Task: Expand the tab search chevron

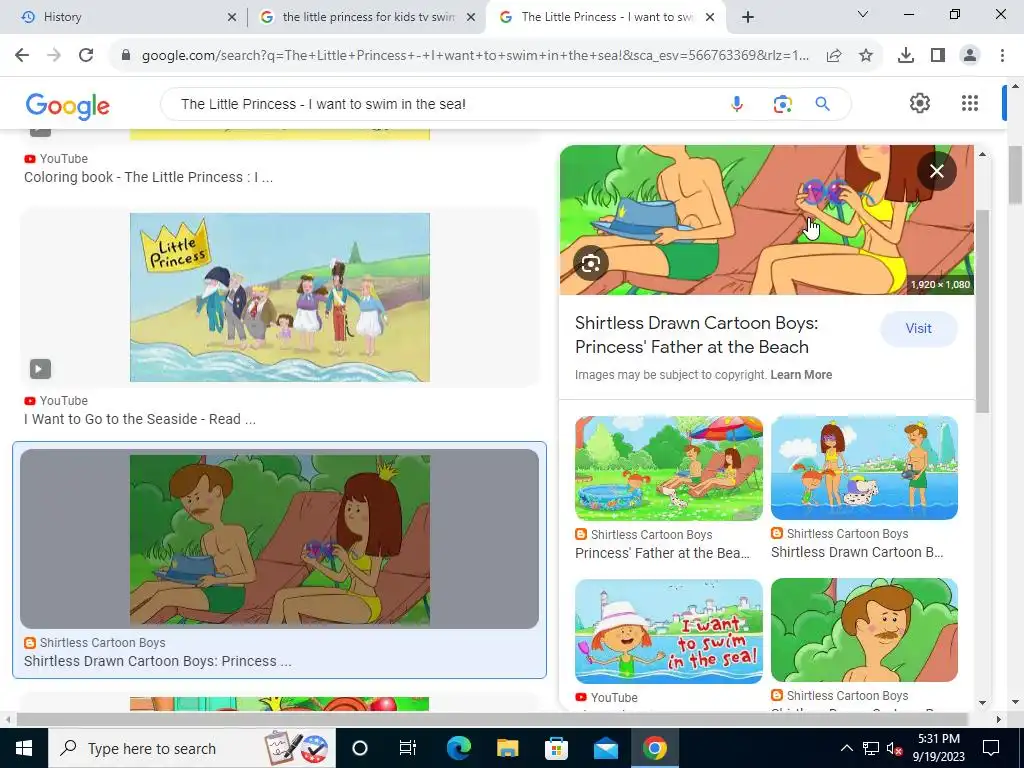Action: point(863,14)
